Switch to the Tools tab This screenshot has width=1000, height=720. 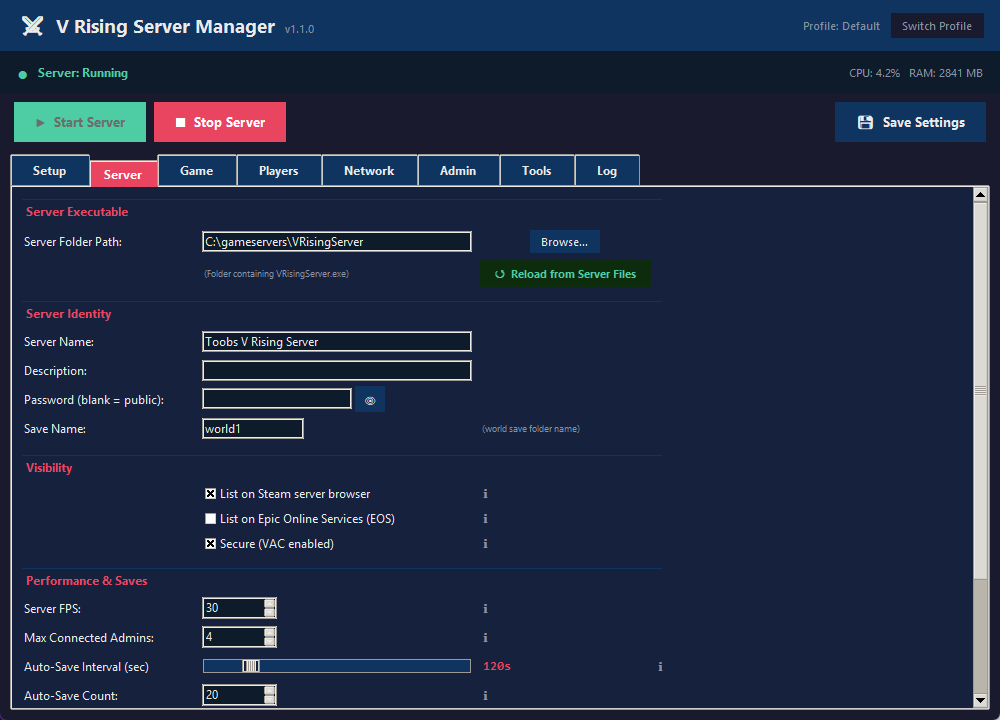click(x=536, y=170)
